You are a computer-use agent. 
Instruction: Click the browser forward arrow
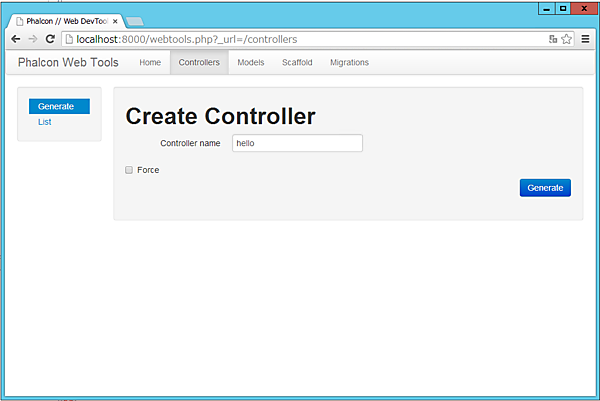[x=33, y=39]
